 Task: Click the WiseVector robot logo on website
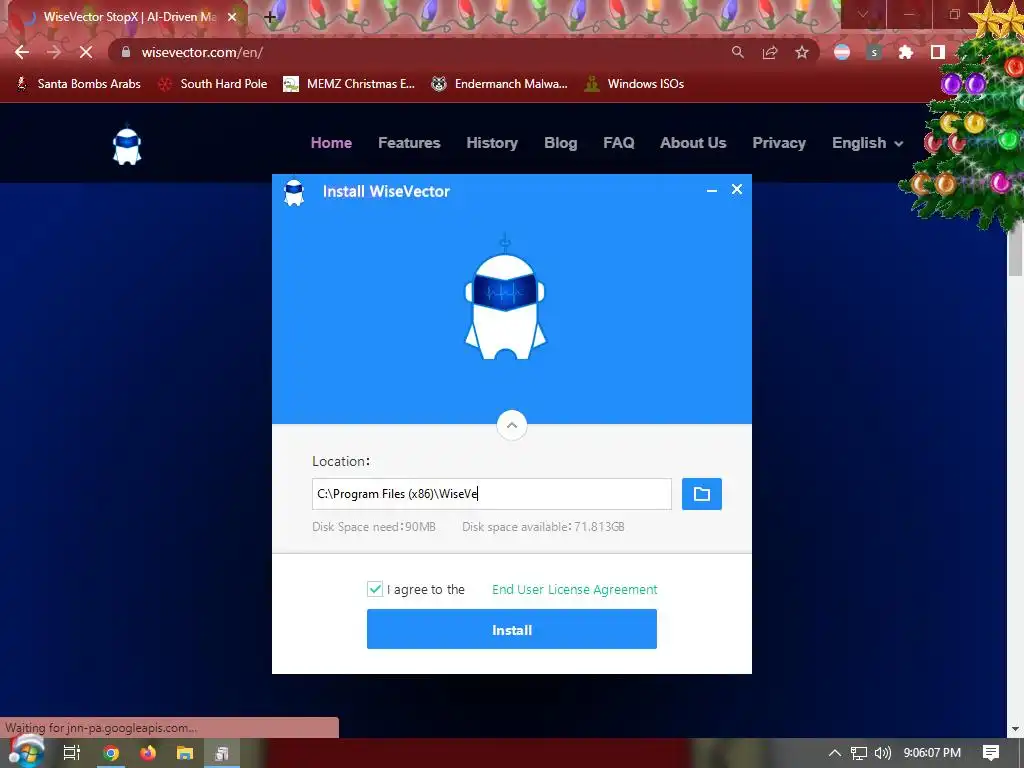tap(127, 145)
